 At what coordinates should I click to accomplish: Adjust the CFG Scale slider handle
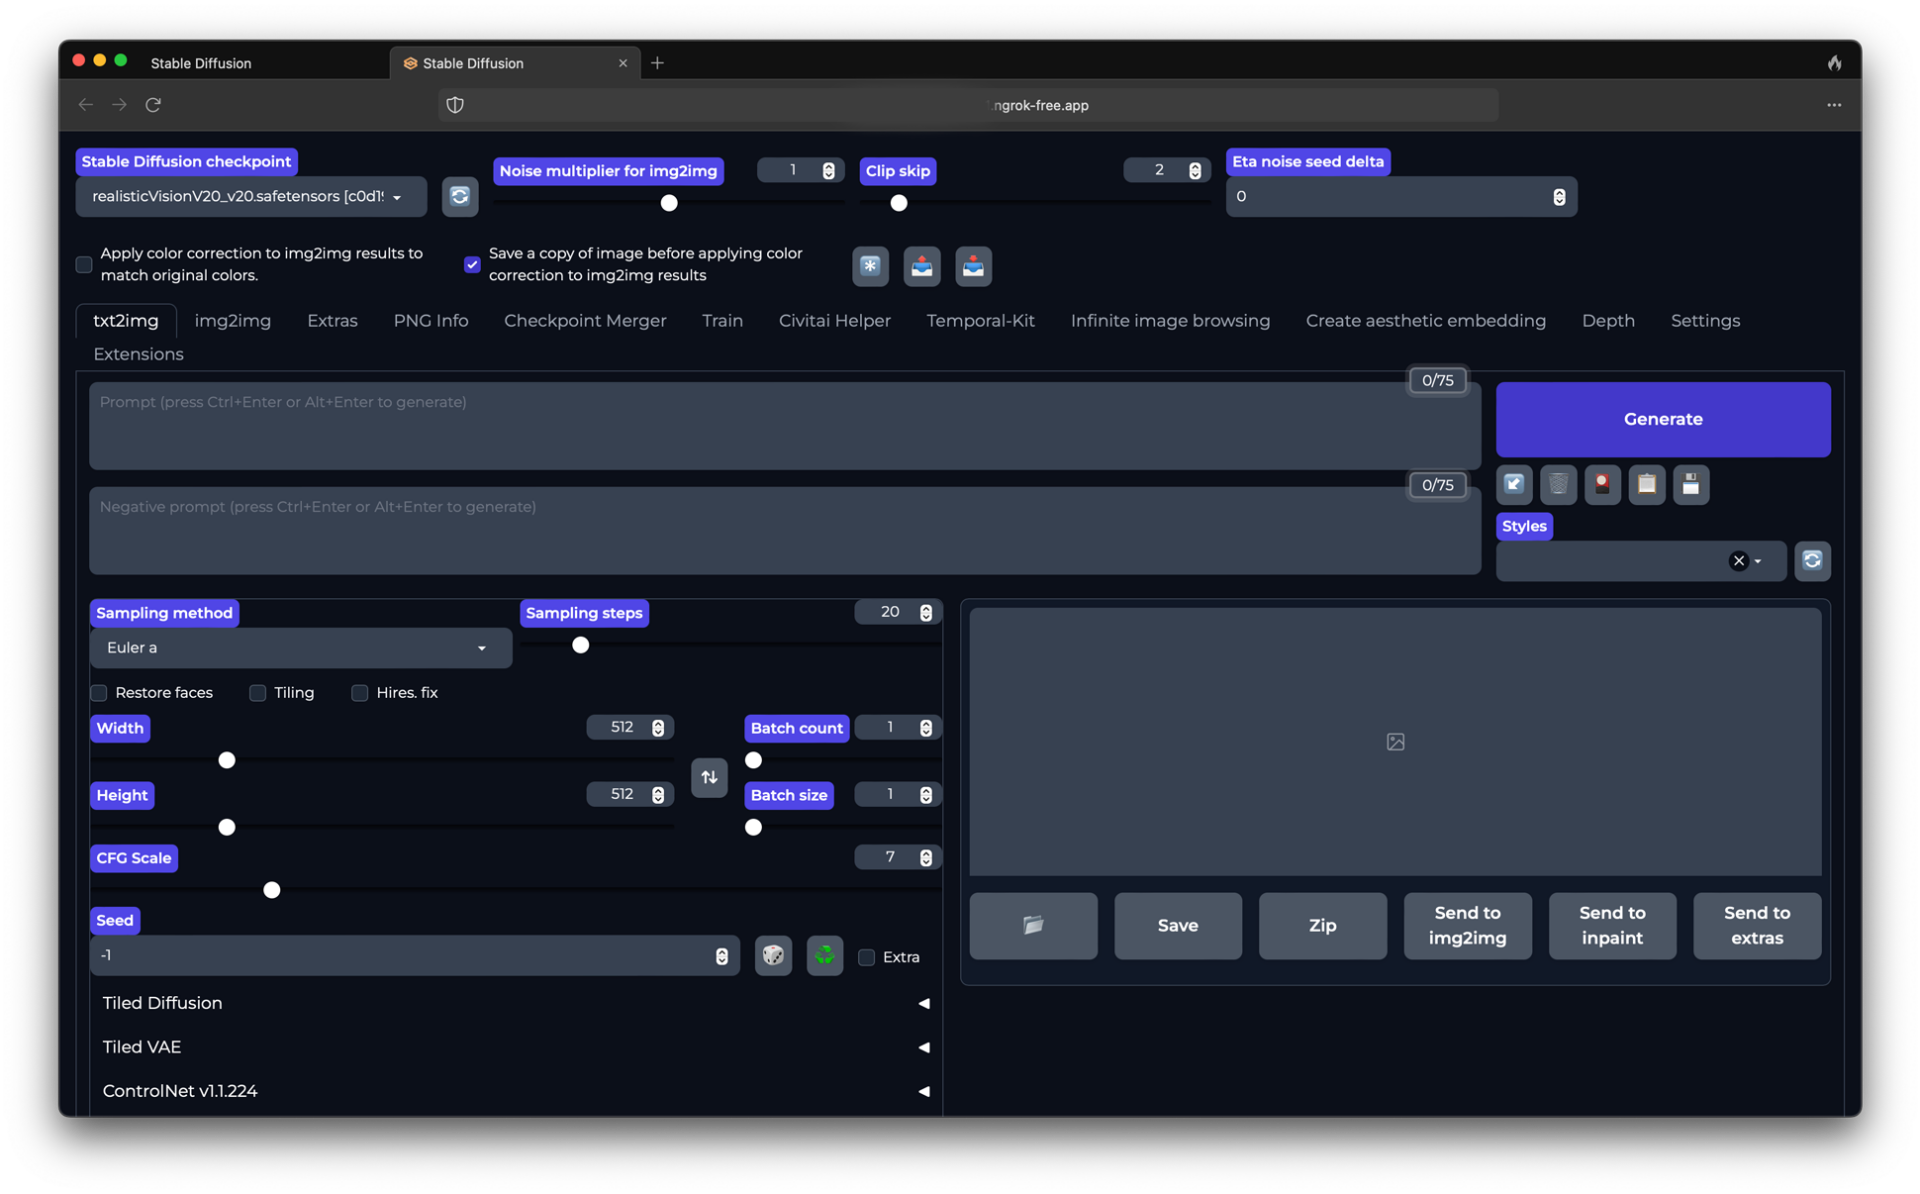271,890
